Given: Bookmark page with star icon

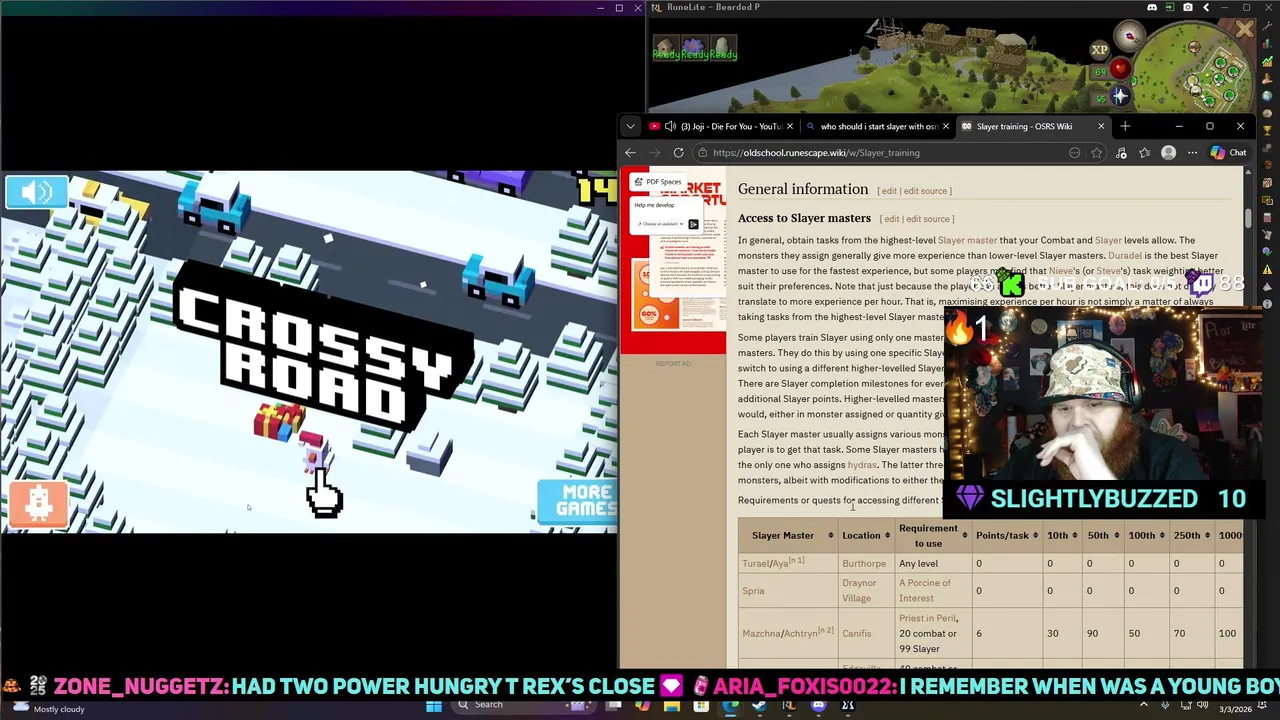Looking at the screenshot, I should [1097, 153].
